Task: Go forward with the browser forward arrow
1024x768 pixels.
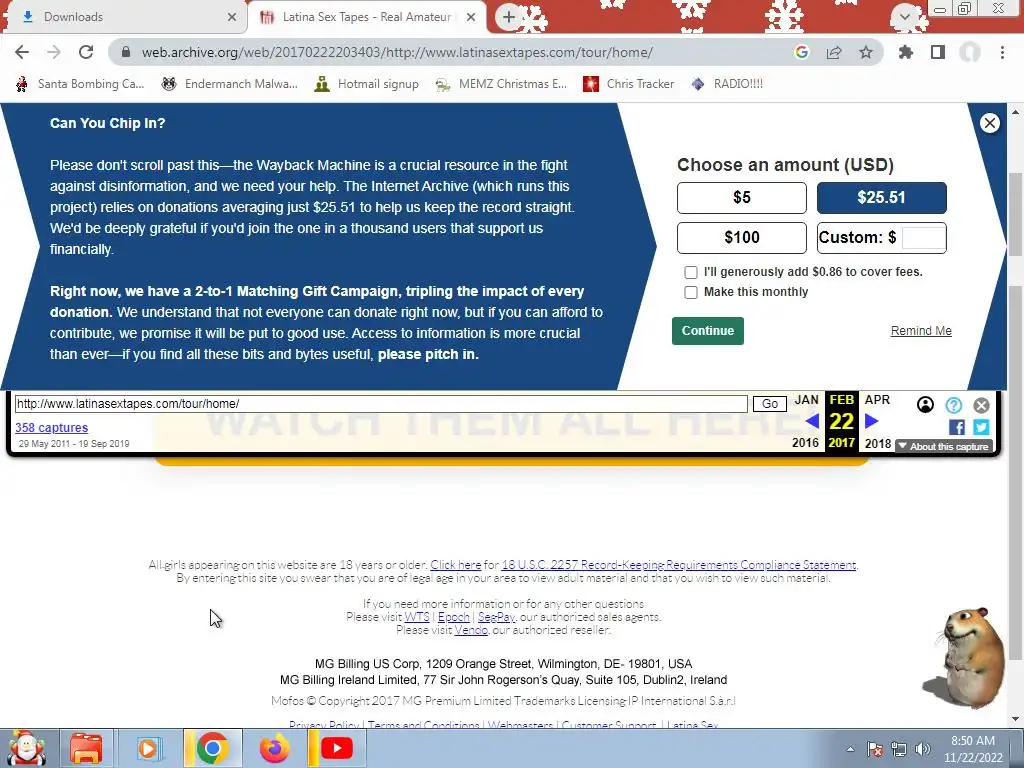Action: (x=54, y=52)
